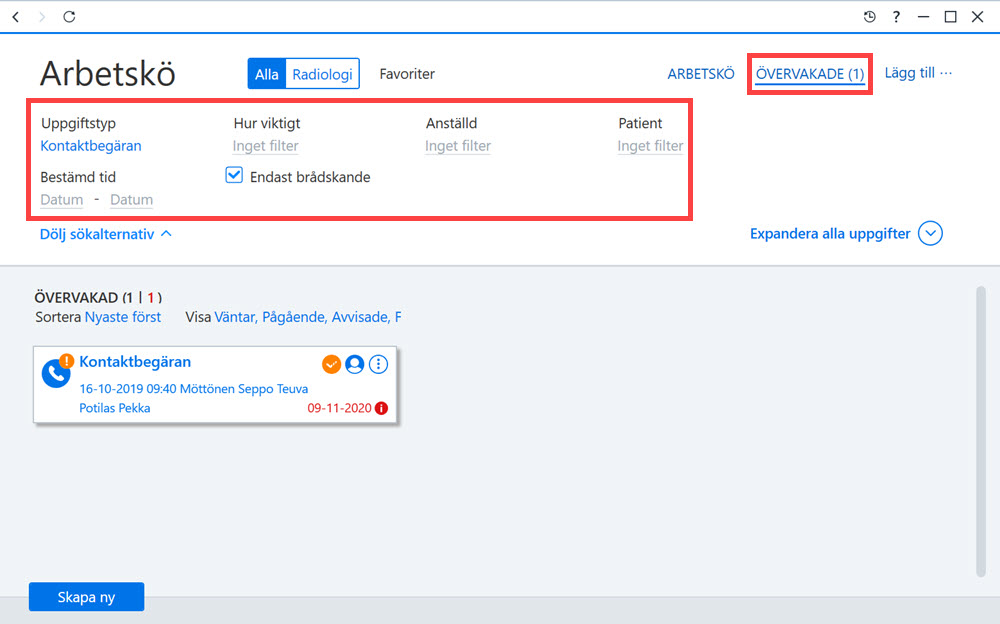
Task: Click due date 09-11-2020 on card
Action: point(339,408)
